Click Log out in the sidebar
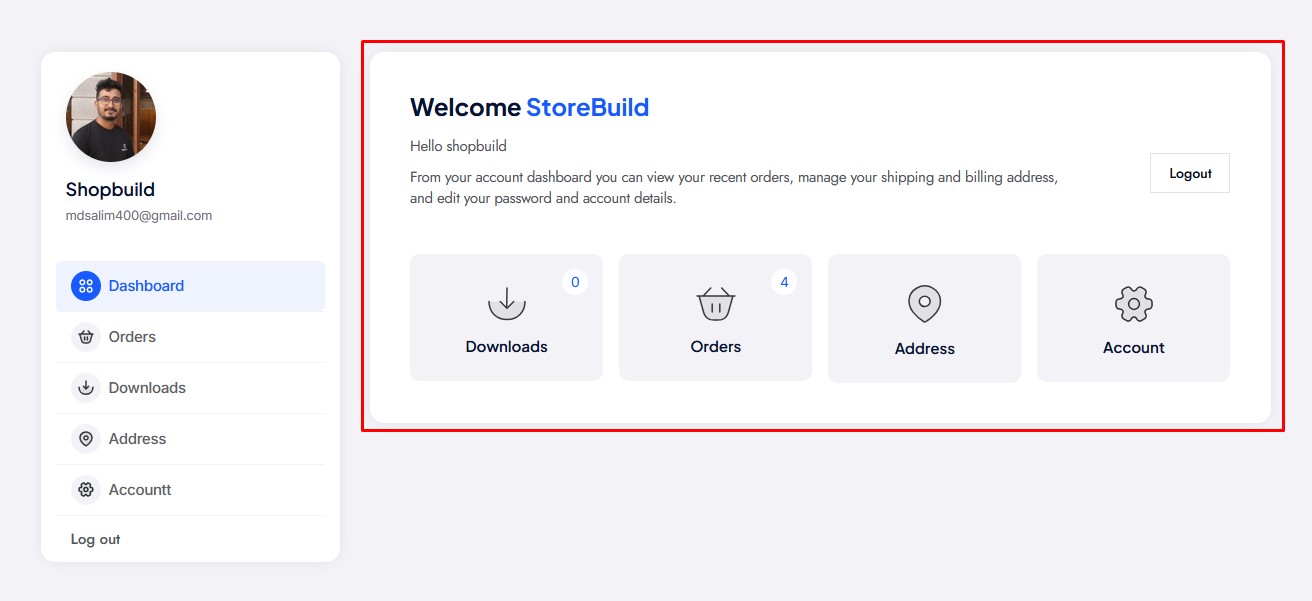Screen dimensions: 1312x601 click(x=96, y=539)
